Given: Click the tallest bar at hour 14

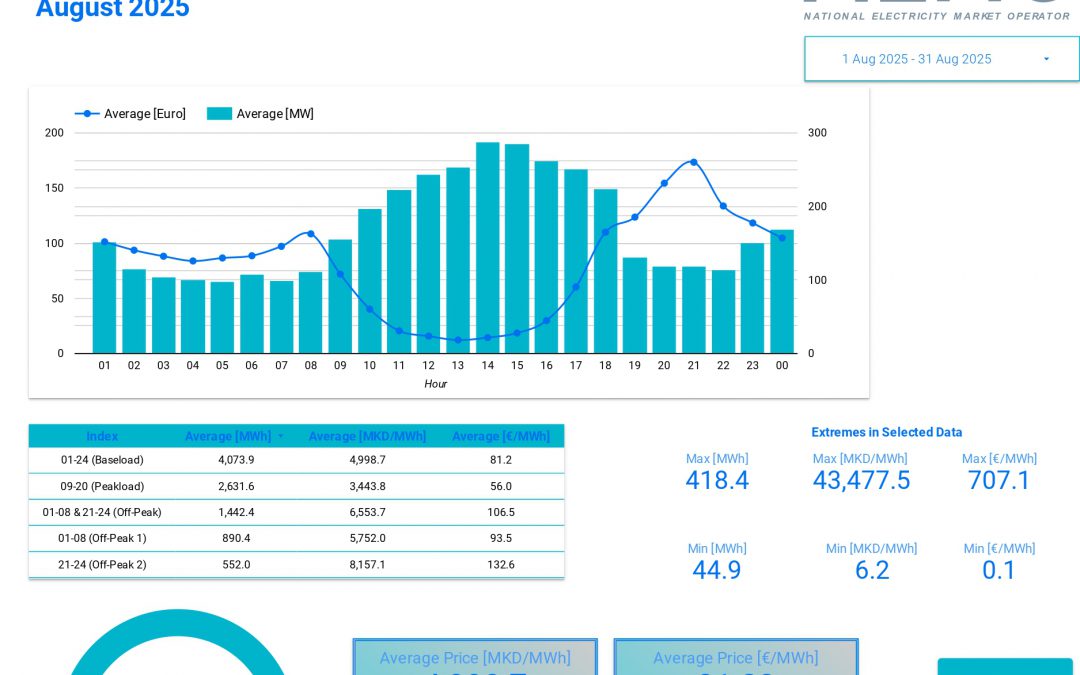Looking at the screenshot, I should (487, 250).
